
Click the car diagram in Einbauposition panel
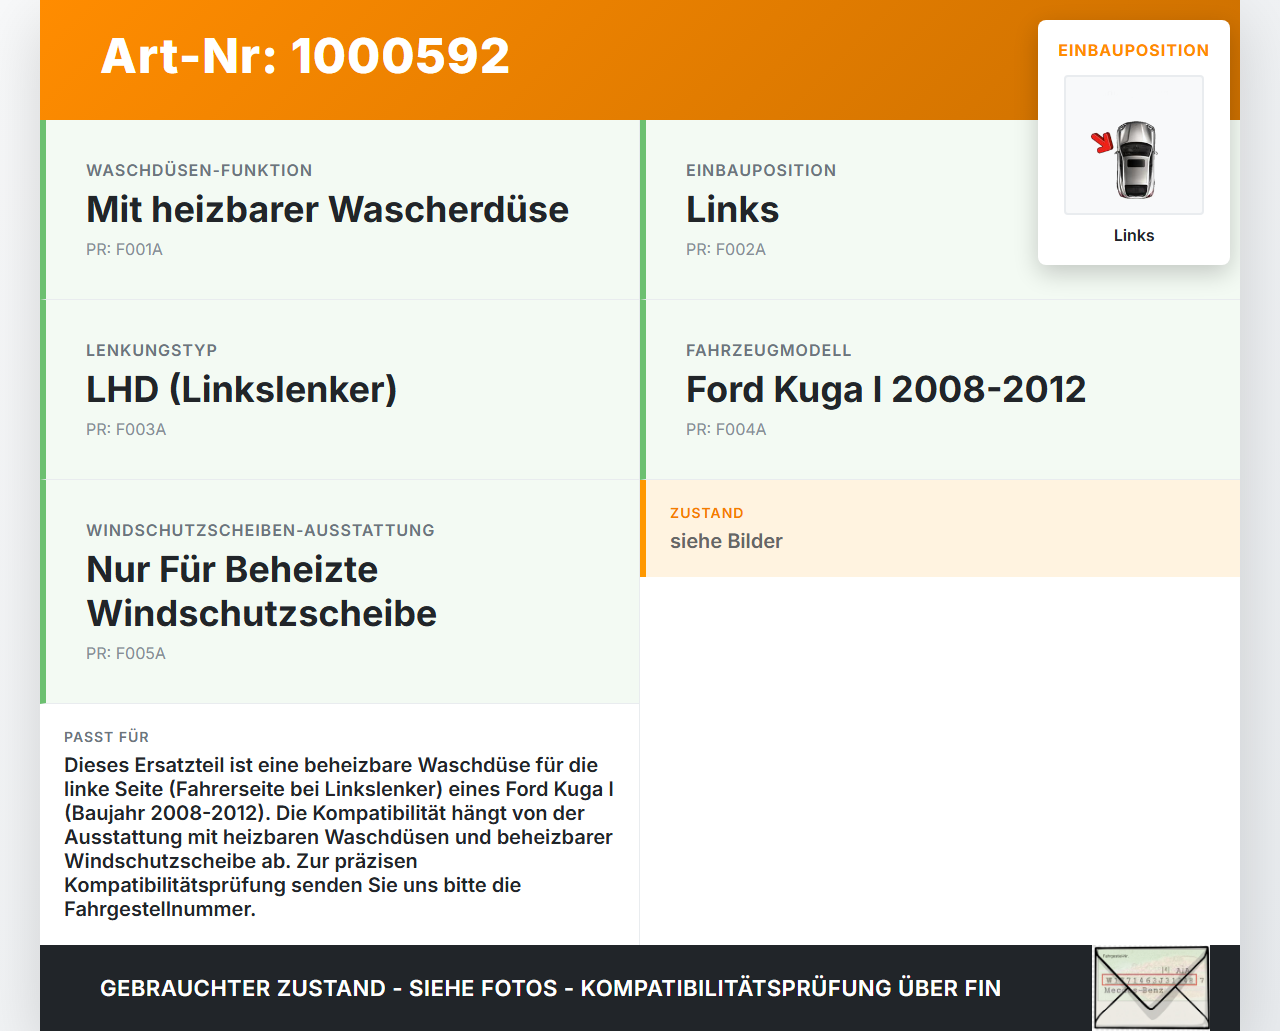pos(1133,144)
